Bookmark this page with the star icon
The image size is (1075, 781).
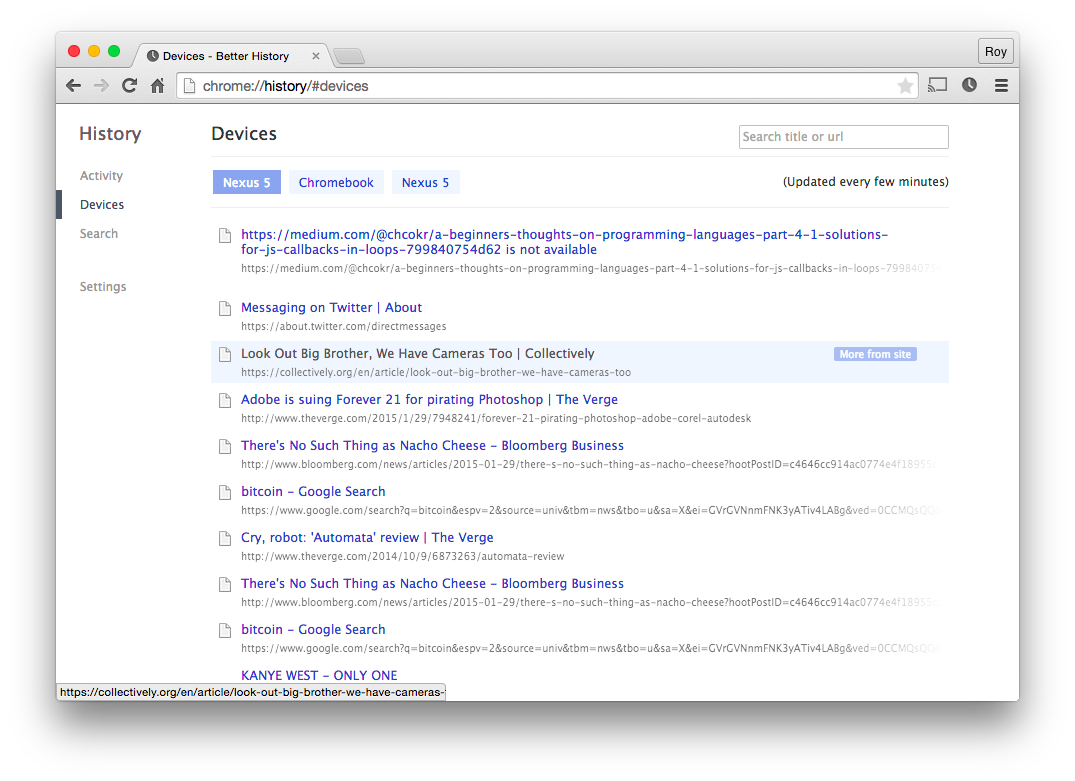click(x=905, y=86)
